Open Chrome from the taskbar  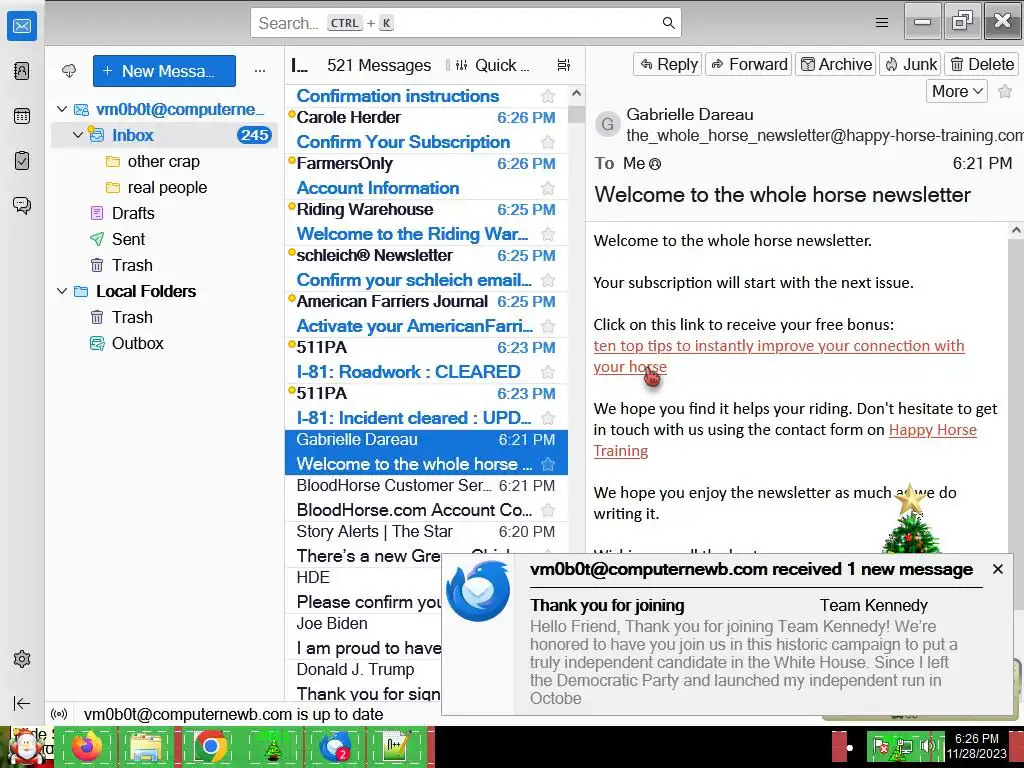pos(210,747)
